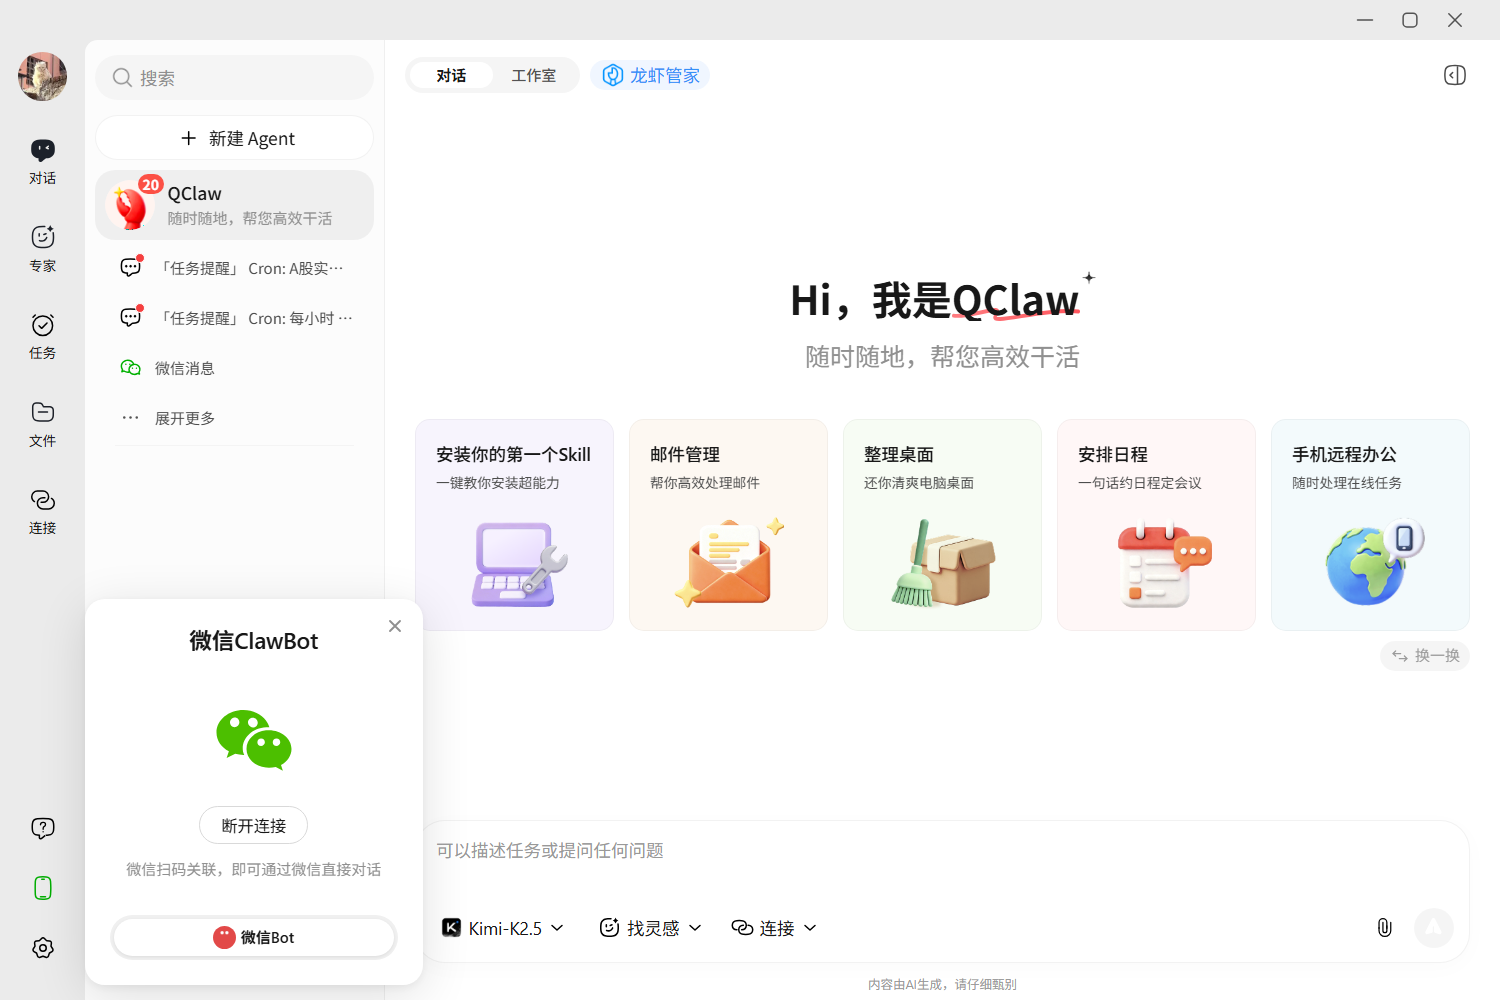Toggle the side panel icon at top right

(x=1455, y=75)
